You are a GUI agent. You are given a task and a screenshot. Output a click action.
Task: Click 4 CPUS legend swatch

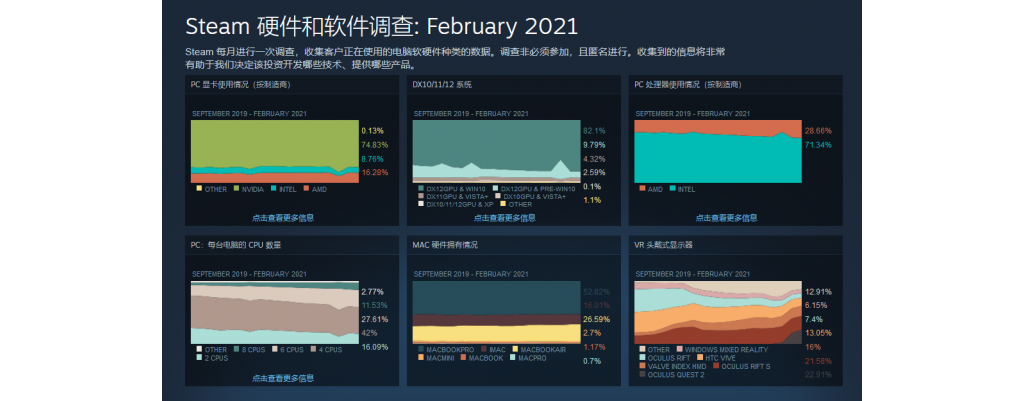point(312,349)
